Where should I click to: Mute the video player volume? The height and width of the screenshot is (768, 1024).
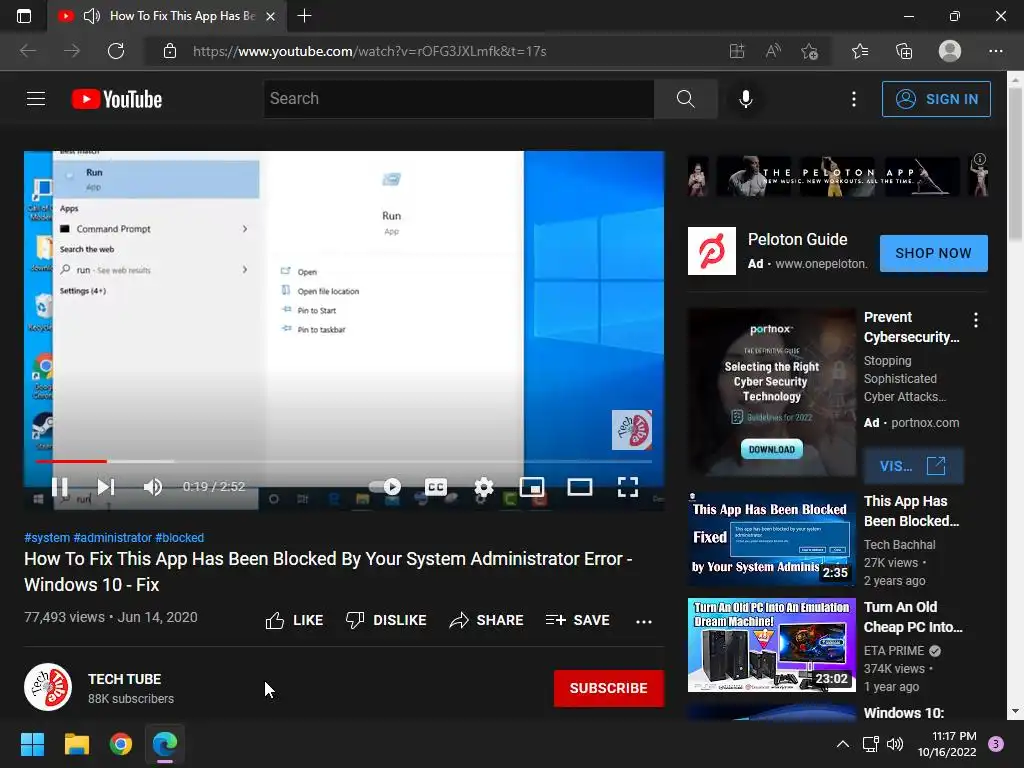[153, 487]
